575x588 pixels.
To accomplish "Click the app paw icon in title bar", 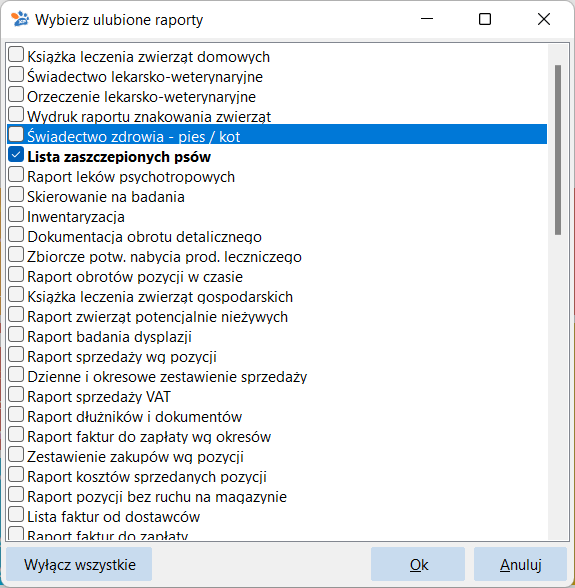I will click(20, 19).
